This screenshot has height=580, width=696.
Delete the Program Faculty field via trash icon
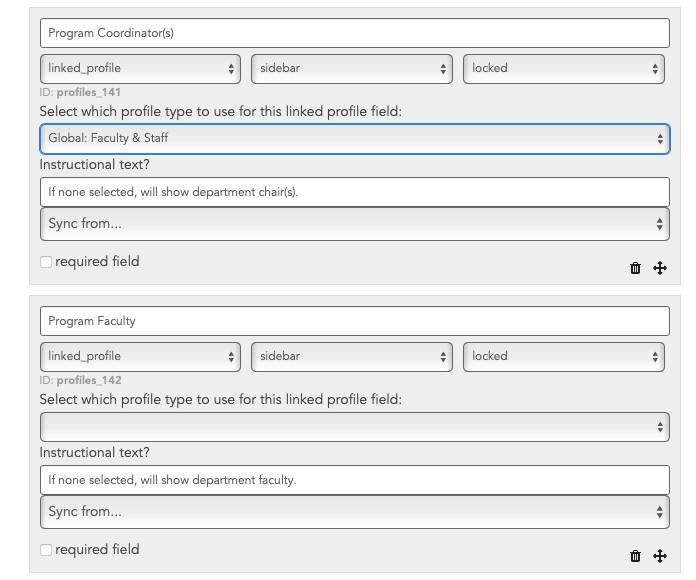pos(635,556)
